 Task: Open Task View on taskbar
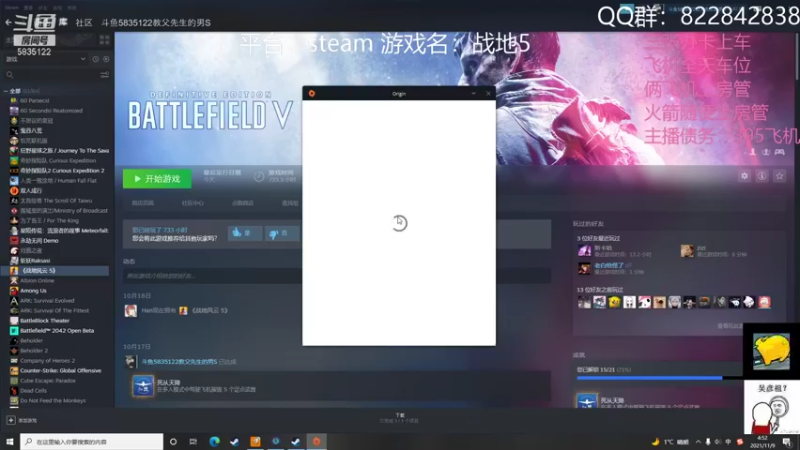[x=193, y=441]
